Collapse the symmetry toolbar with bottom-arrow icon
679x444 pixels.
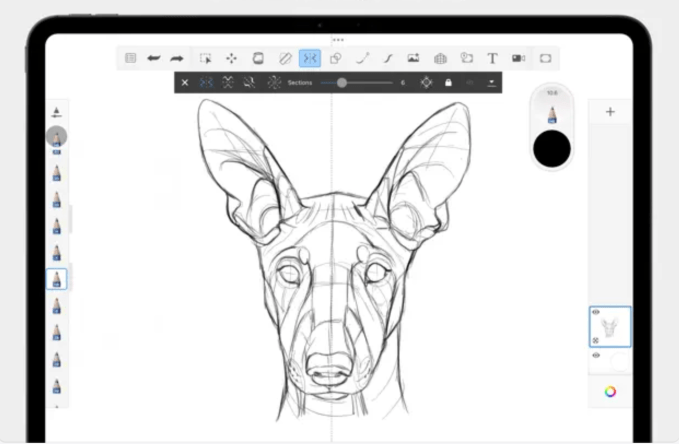[x=490, y=82]
